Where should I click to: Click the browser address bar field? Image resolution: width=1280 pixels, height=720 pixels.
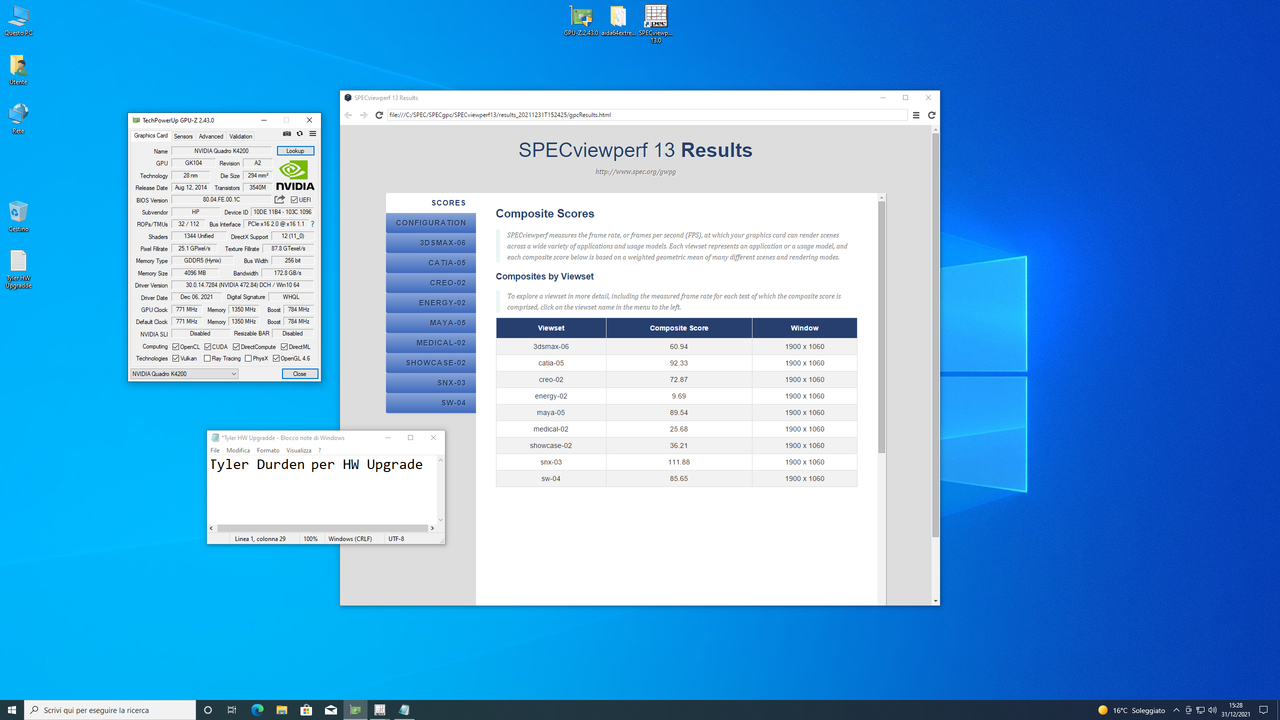tap(647, 115)
